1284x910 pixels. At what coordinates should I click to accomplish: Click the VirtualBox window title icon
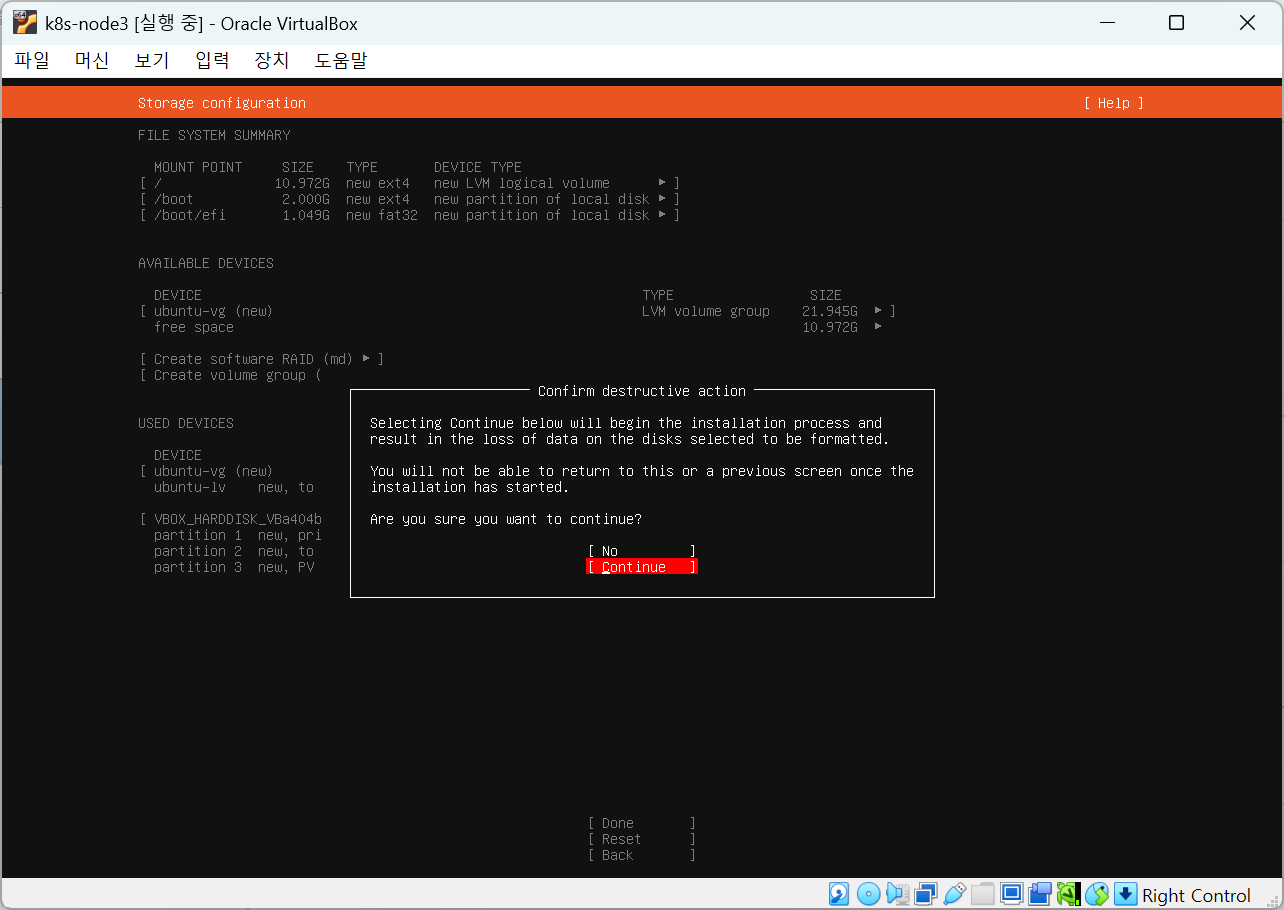tap(25, 23)
